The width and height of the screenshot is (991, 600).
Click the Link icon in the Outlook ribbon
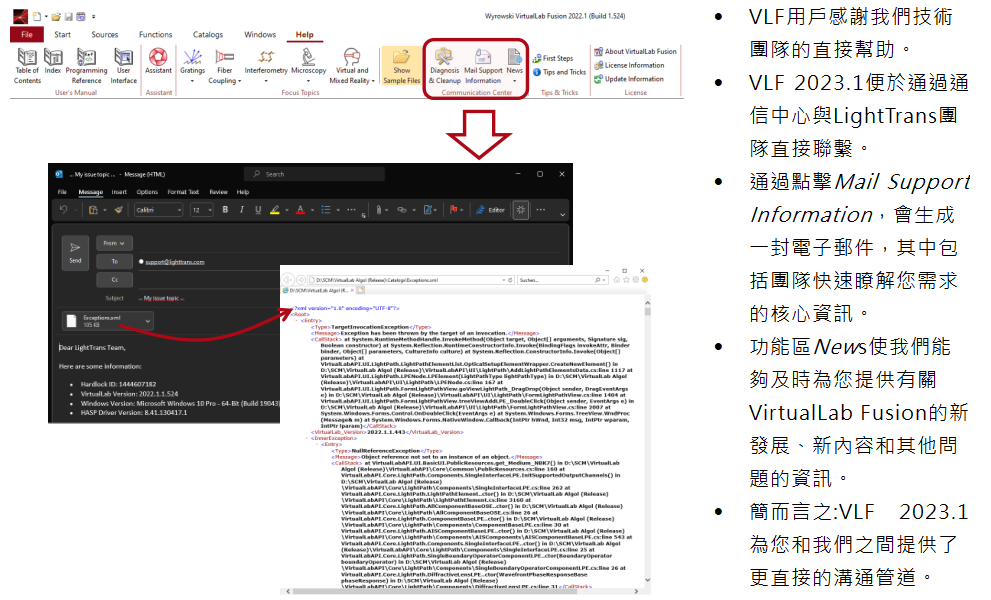tap(401, 210)
